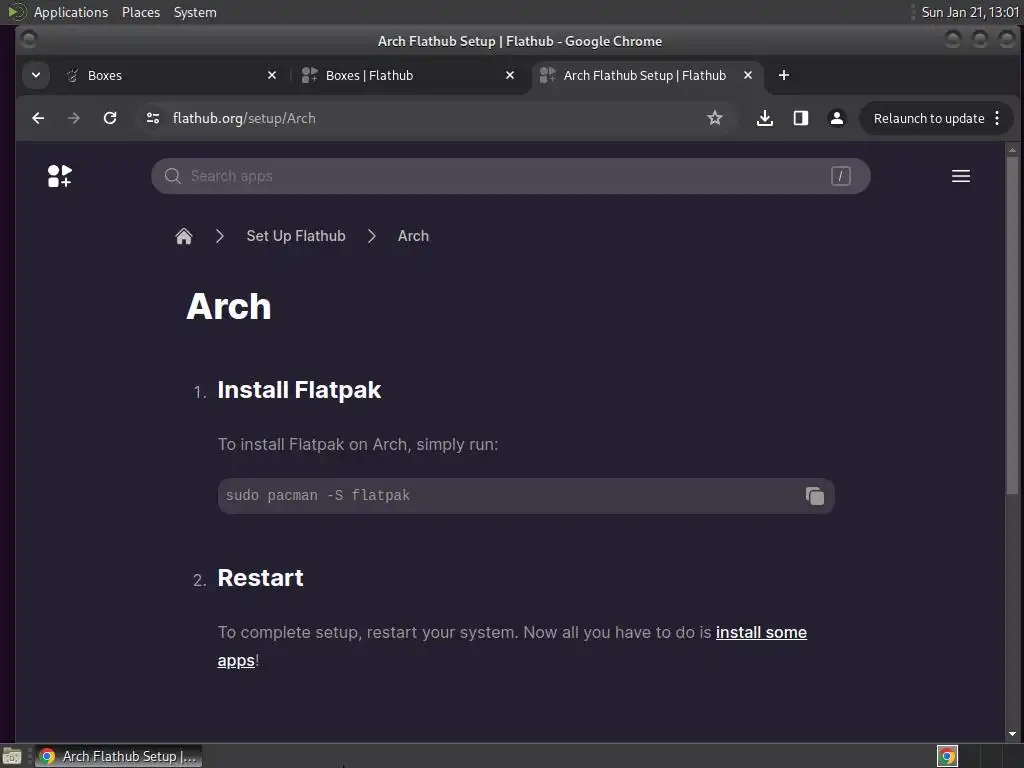
Task: Click the Install Flatpak heading
Action: tap(299, 391)
